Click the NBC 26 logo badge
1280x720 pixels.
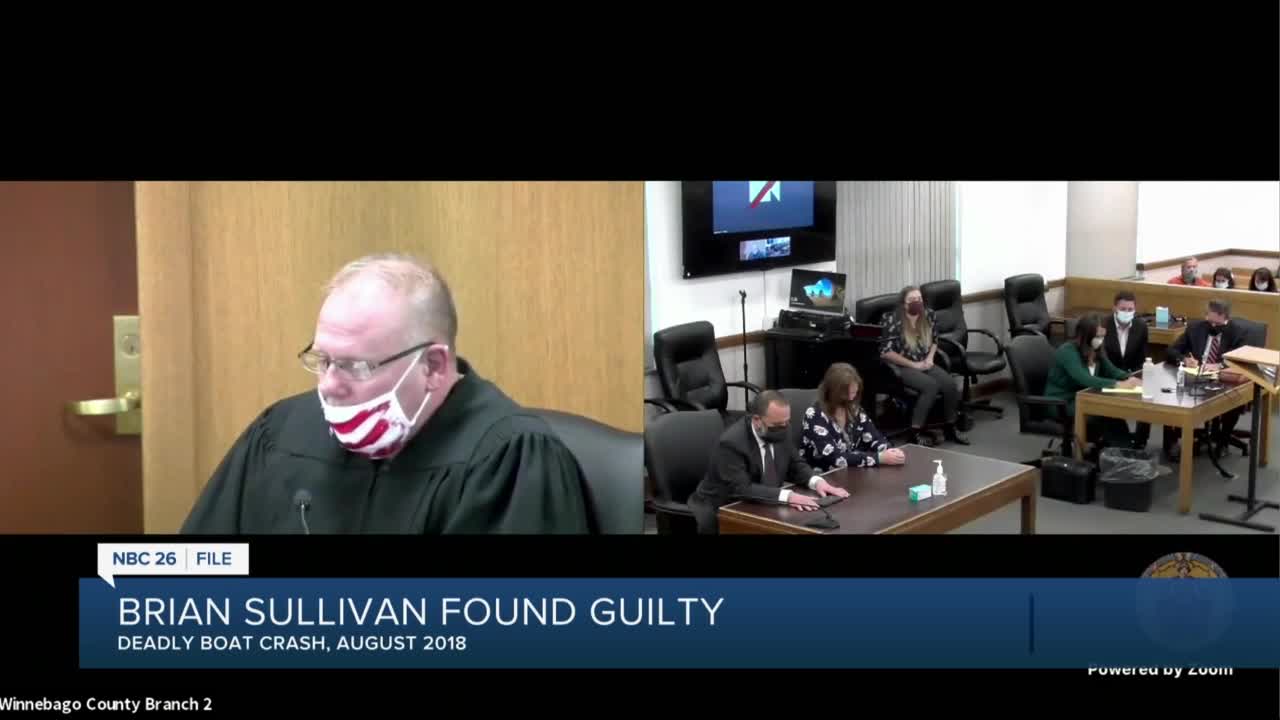pos(144,559)
